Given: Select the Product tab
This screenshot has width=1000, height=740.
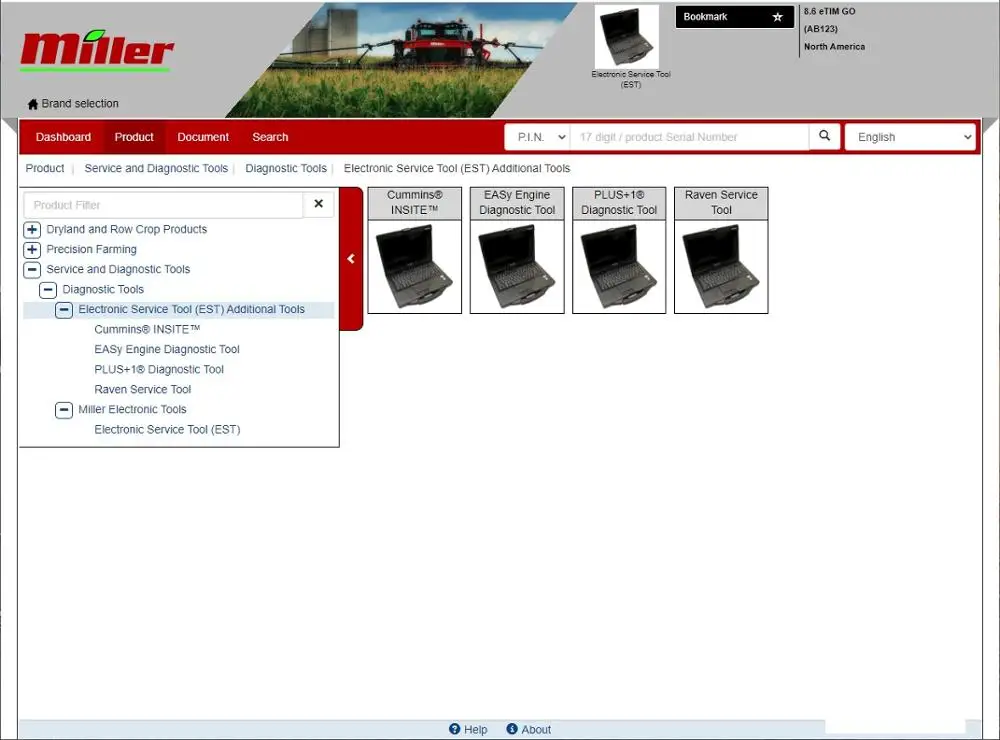Looking at the screenshot, I should coord(134,137).
